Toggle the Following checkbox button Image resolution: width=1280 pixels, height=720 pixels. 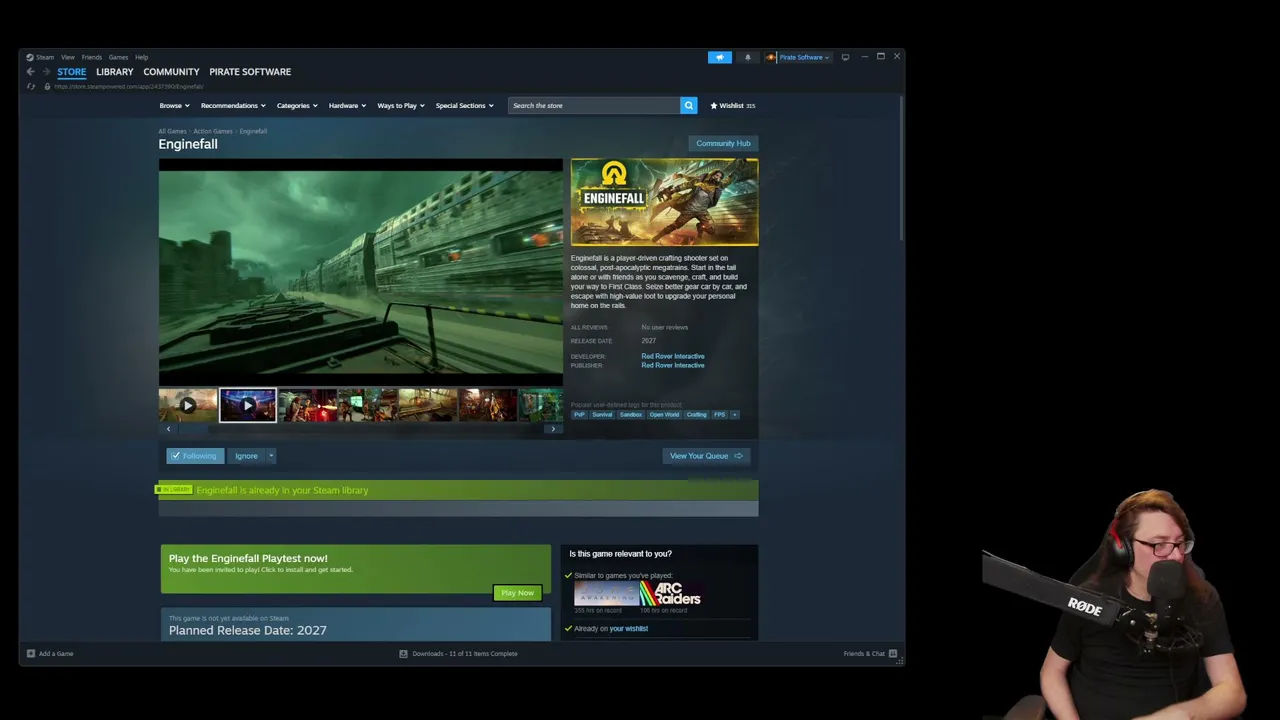[195, 456]
